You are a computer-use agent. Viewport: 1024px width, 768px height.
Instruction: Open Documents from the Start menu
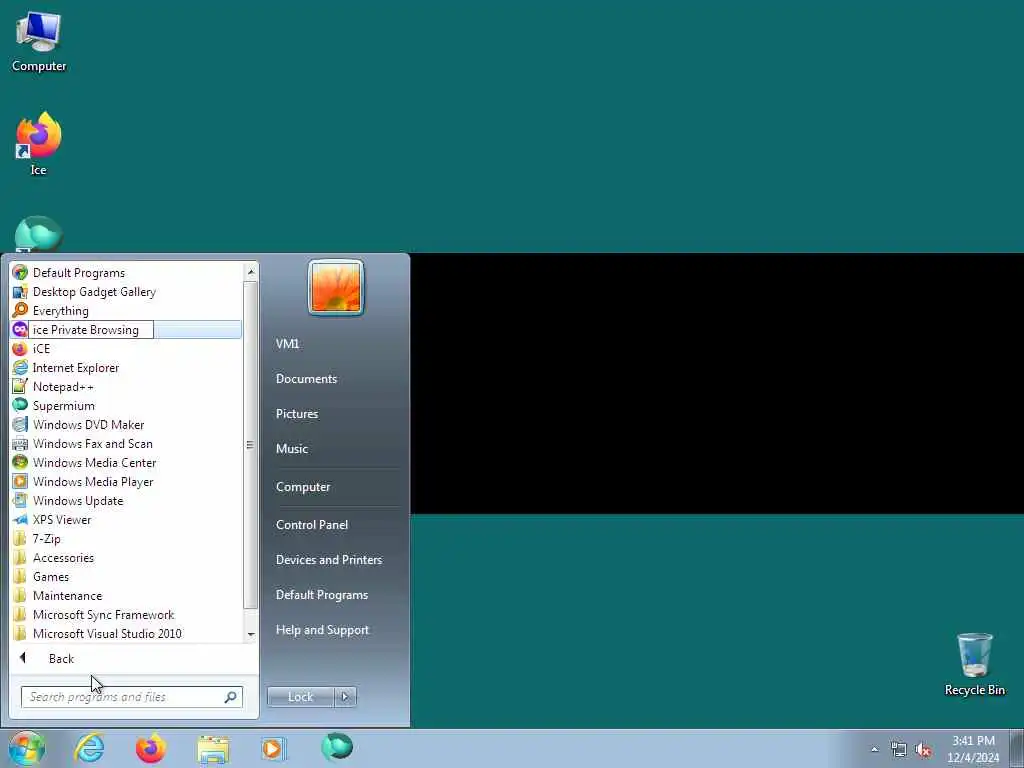[306, 379]
